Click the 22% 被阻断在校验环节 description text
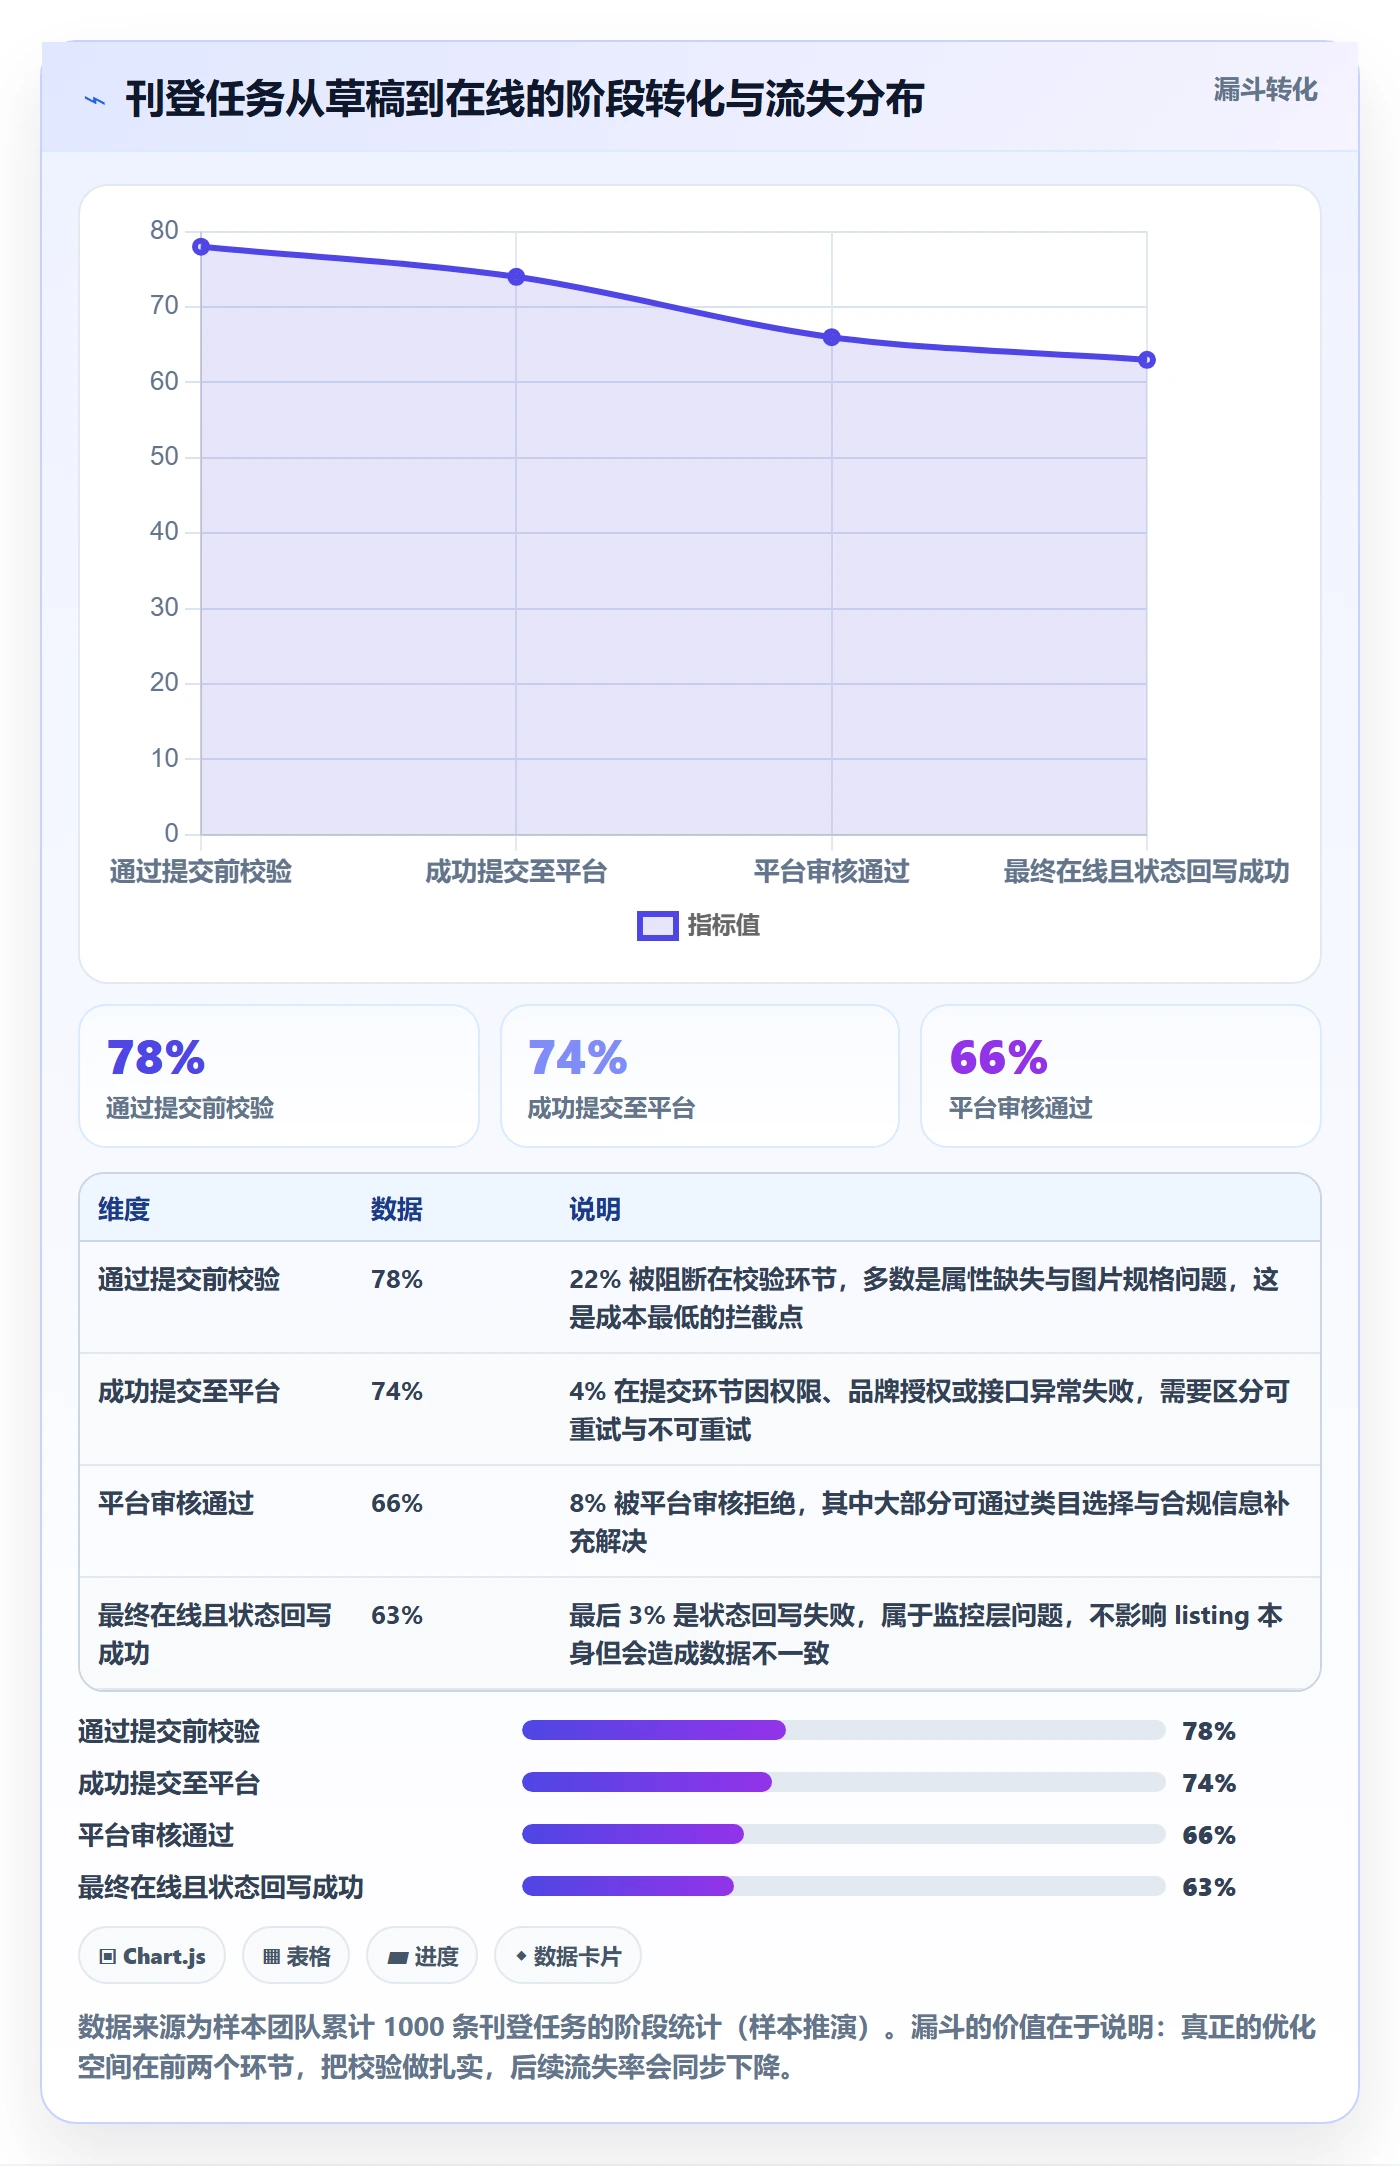 pos(925,1298)
